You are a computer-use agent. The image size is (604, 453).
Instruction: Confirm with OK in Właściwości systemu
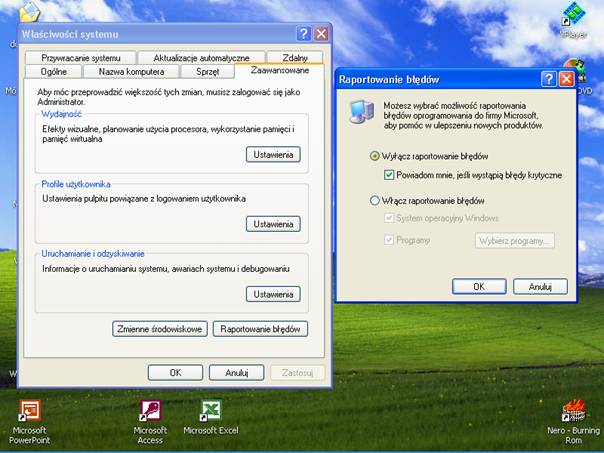(x=175, y=372)
